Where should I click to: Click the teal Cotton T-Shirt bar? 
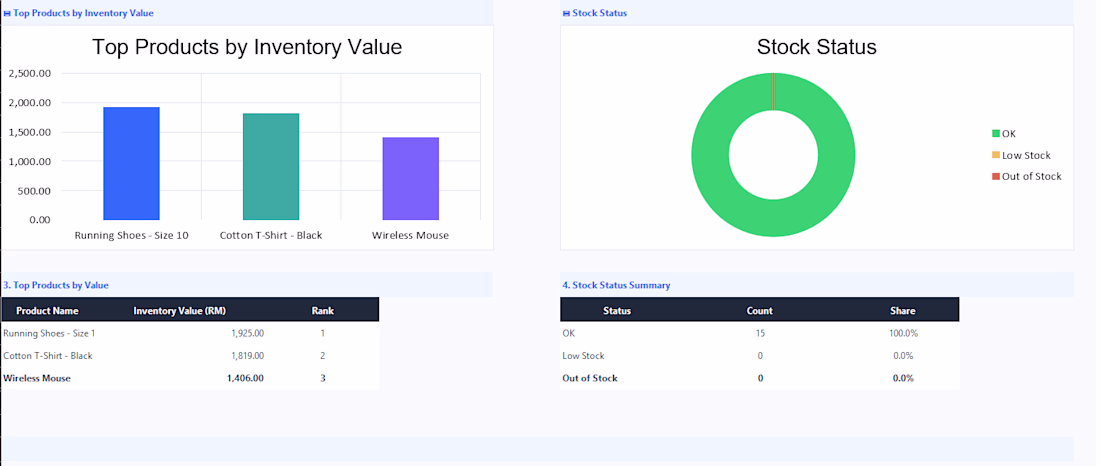tap(271, 166)
